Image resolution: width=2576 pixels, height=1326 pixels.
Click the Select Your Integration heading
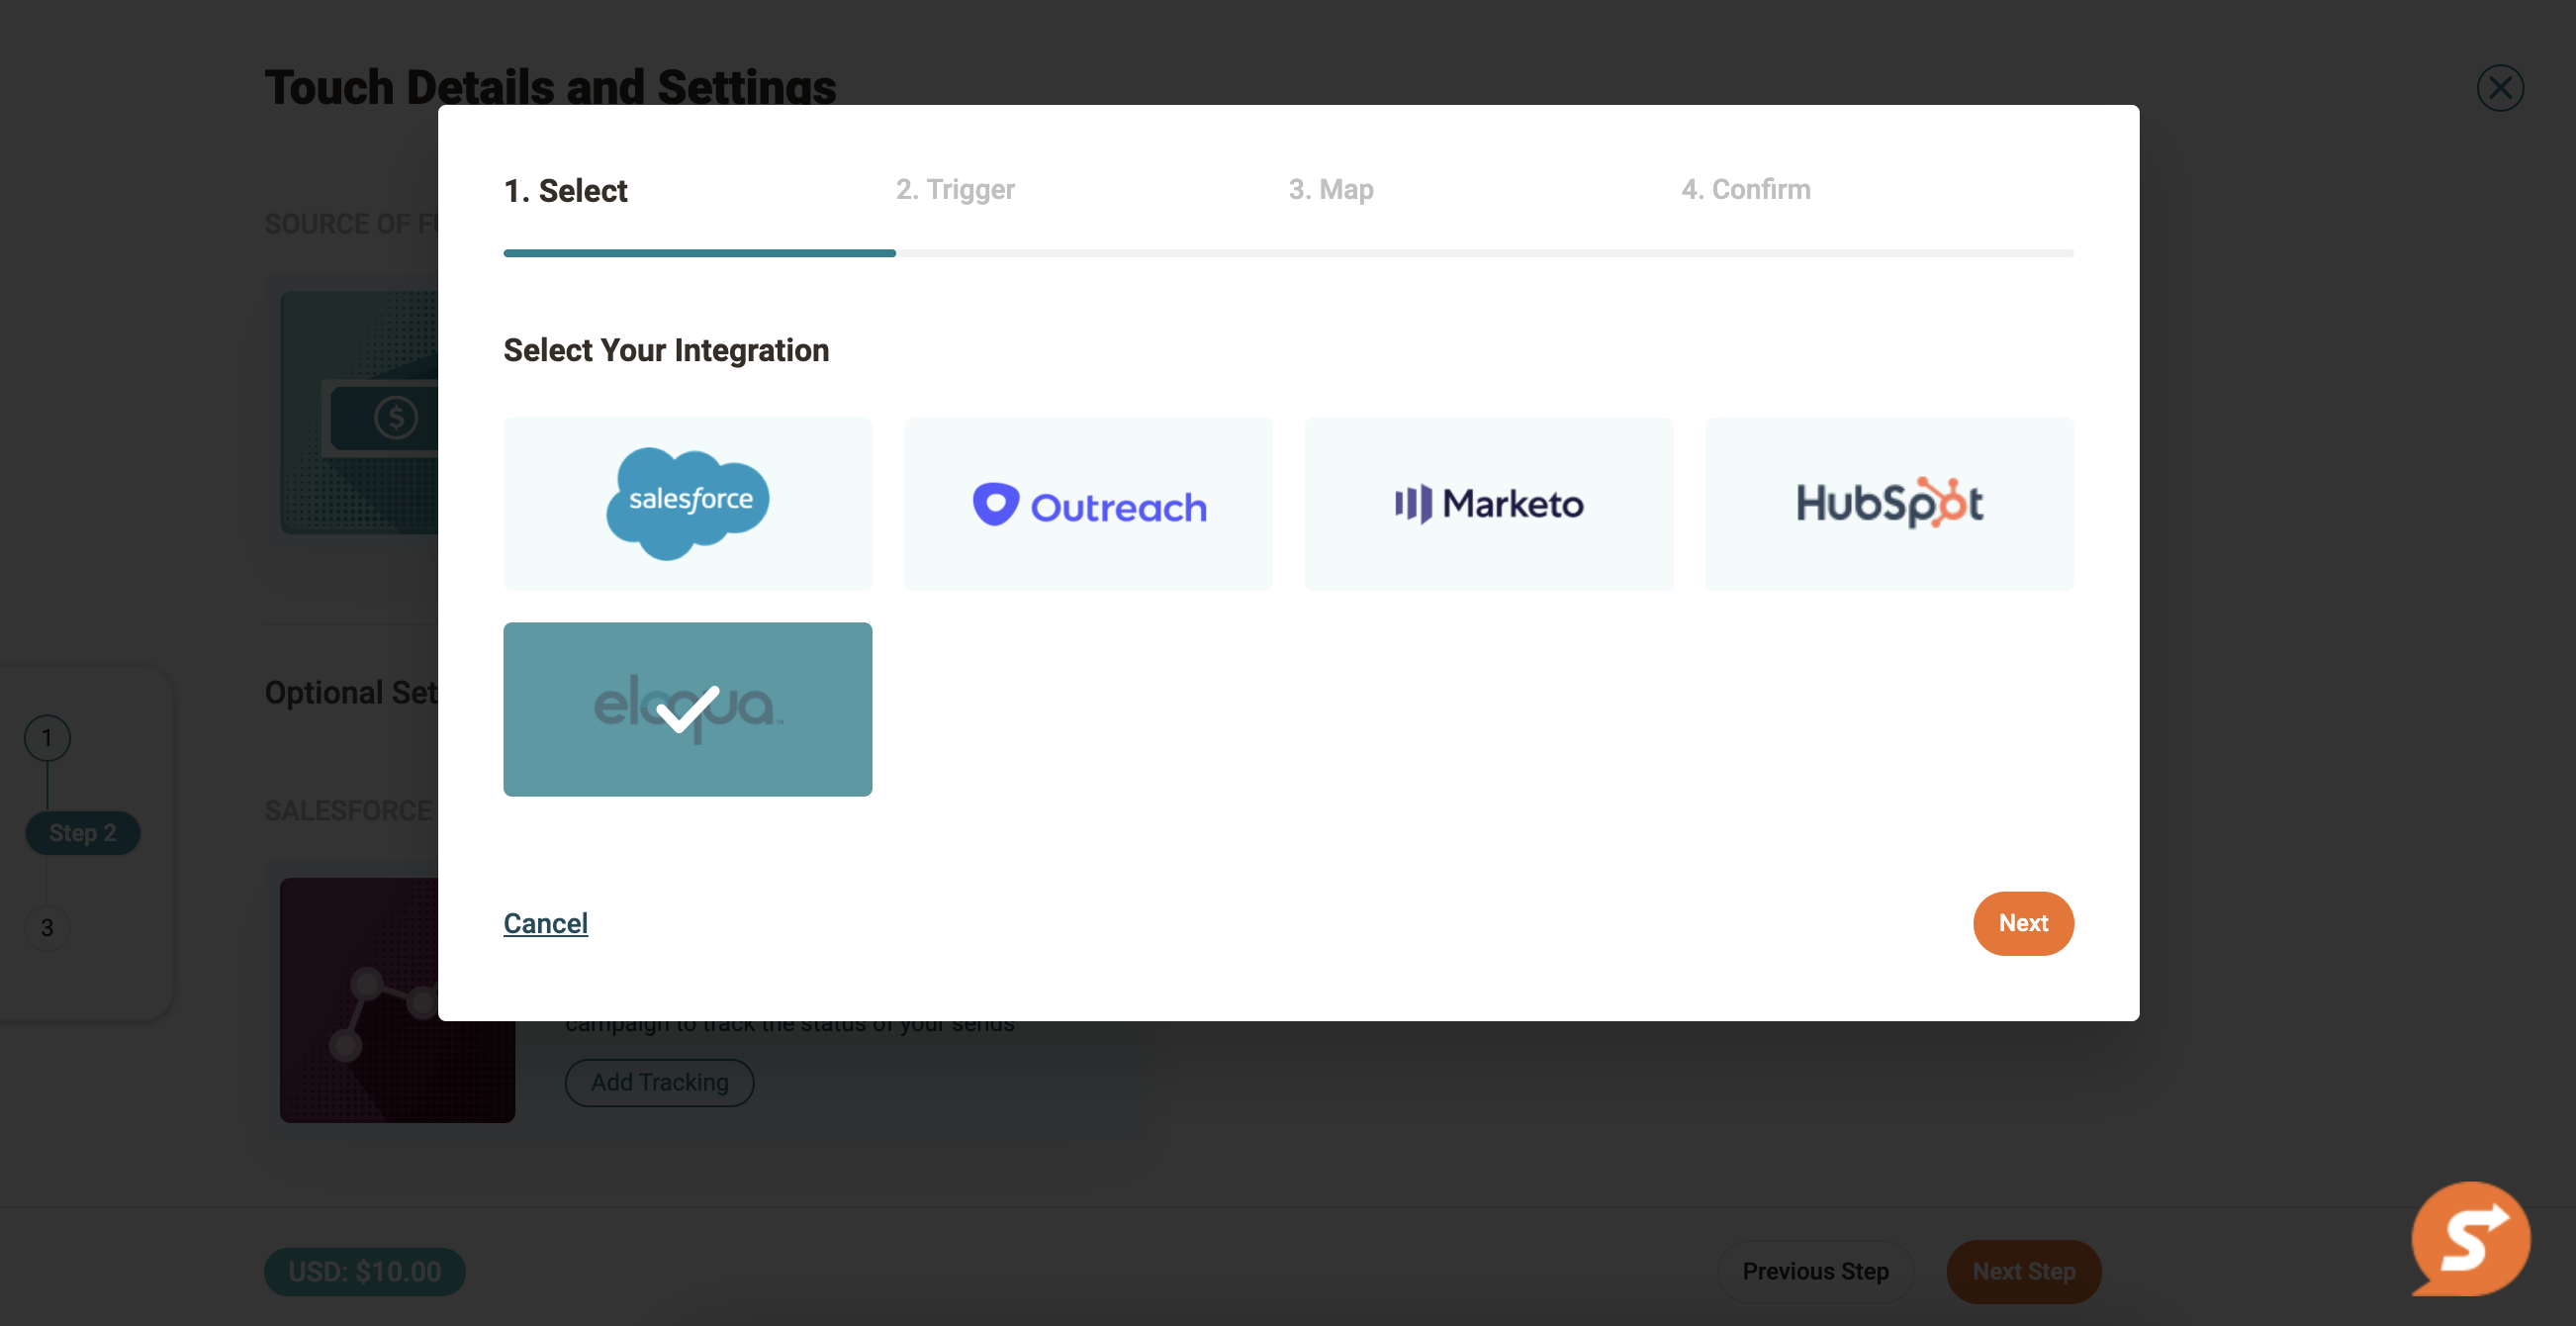coord(665,350)
